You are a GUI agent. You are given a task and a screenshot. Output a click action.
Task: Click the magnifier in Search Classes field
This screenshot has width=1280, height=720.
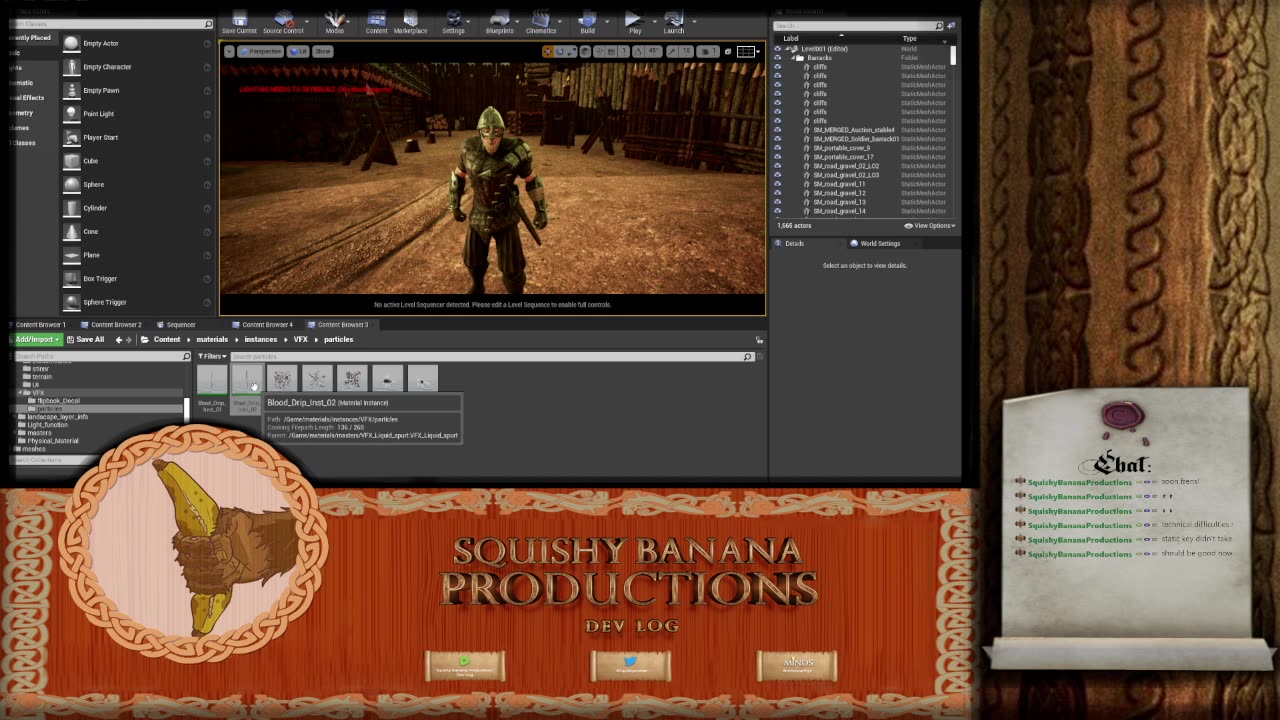[x=208, y=23]
